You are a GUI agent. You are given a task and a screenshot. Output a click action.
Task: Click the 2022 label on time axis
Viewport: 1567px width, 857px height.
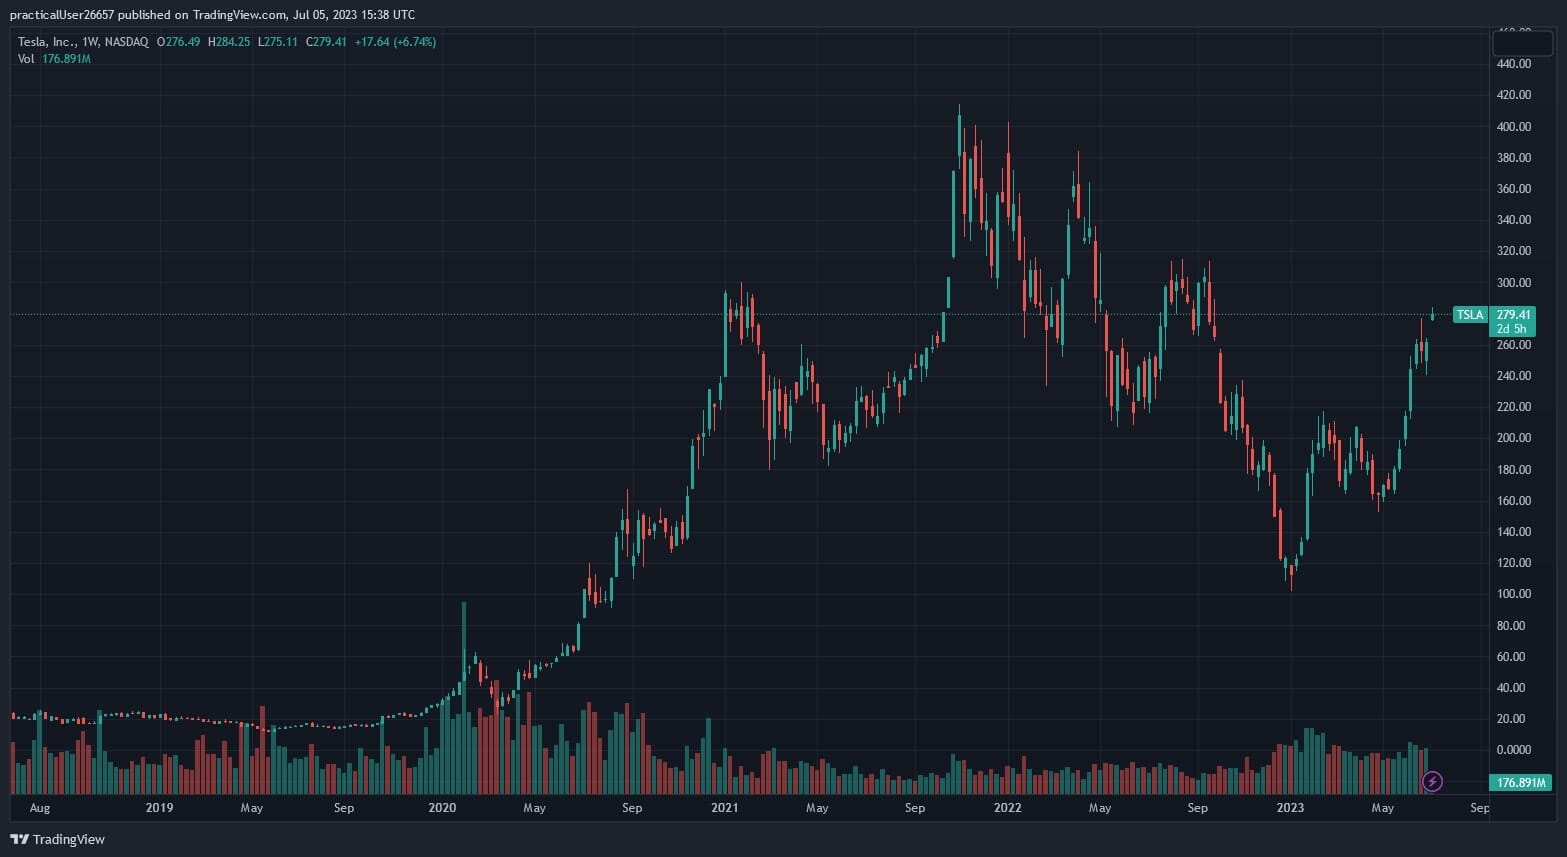pyautogui.click(x=1008, y=808)
